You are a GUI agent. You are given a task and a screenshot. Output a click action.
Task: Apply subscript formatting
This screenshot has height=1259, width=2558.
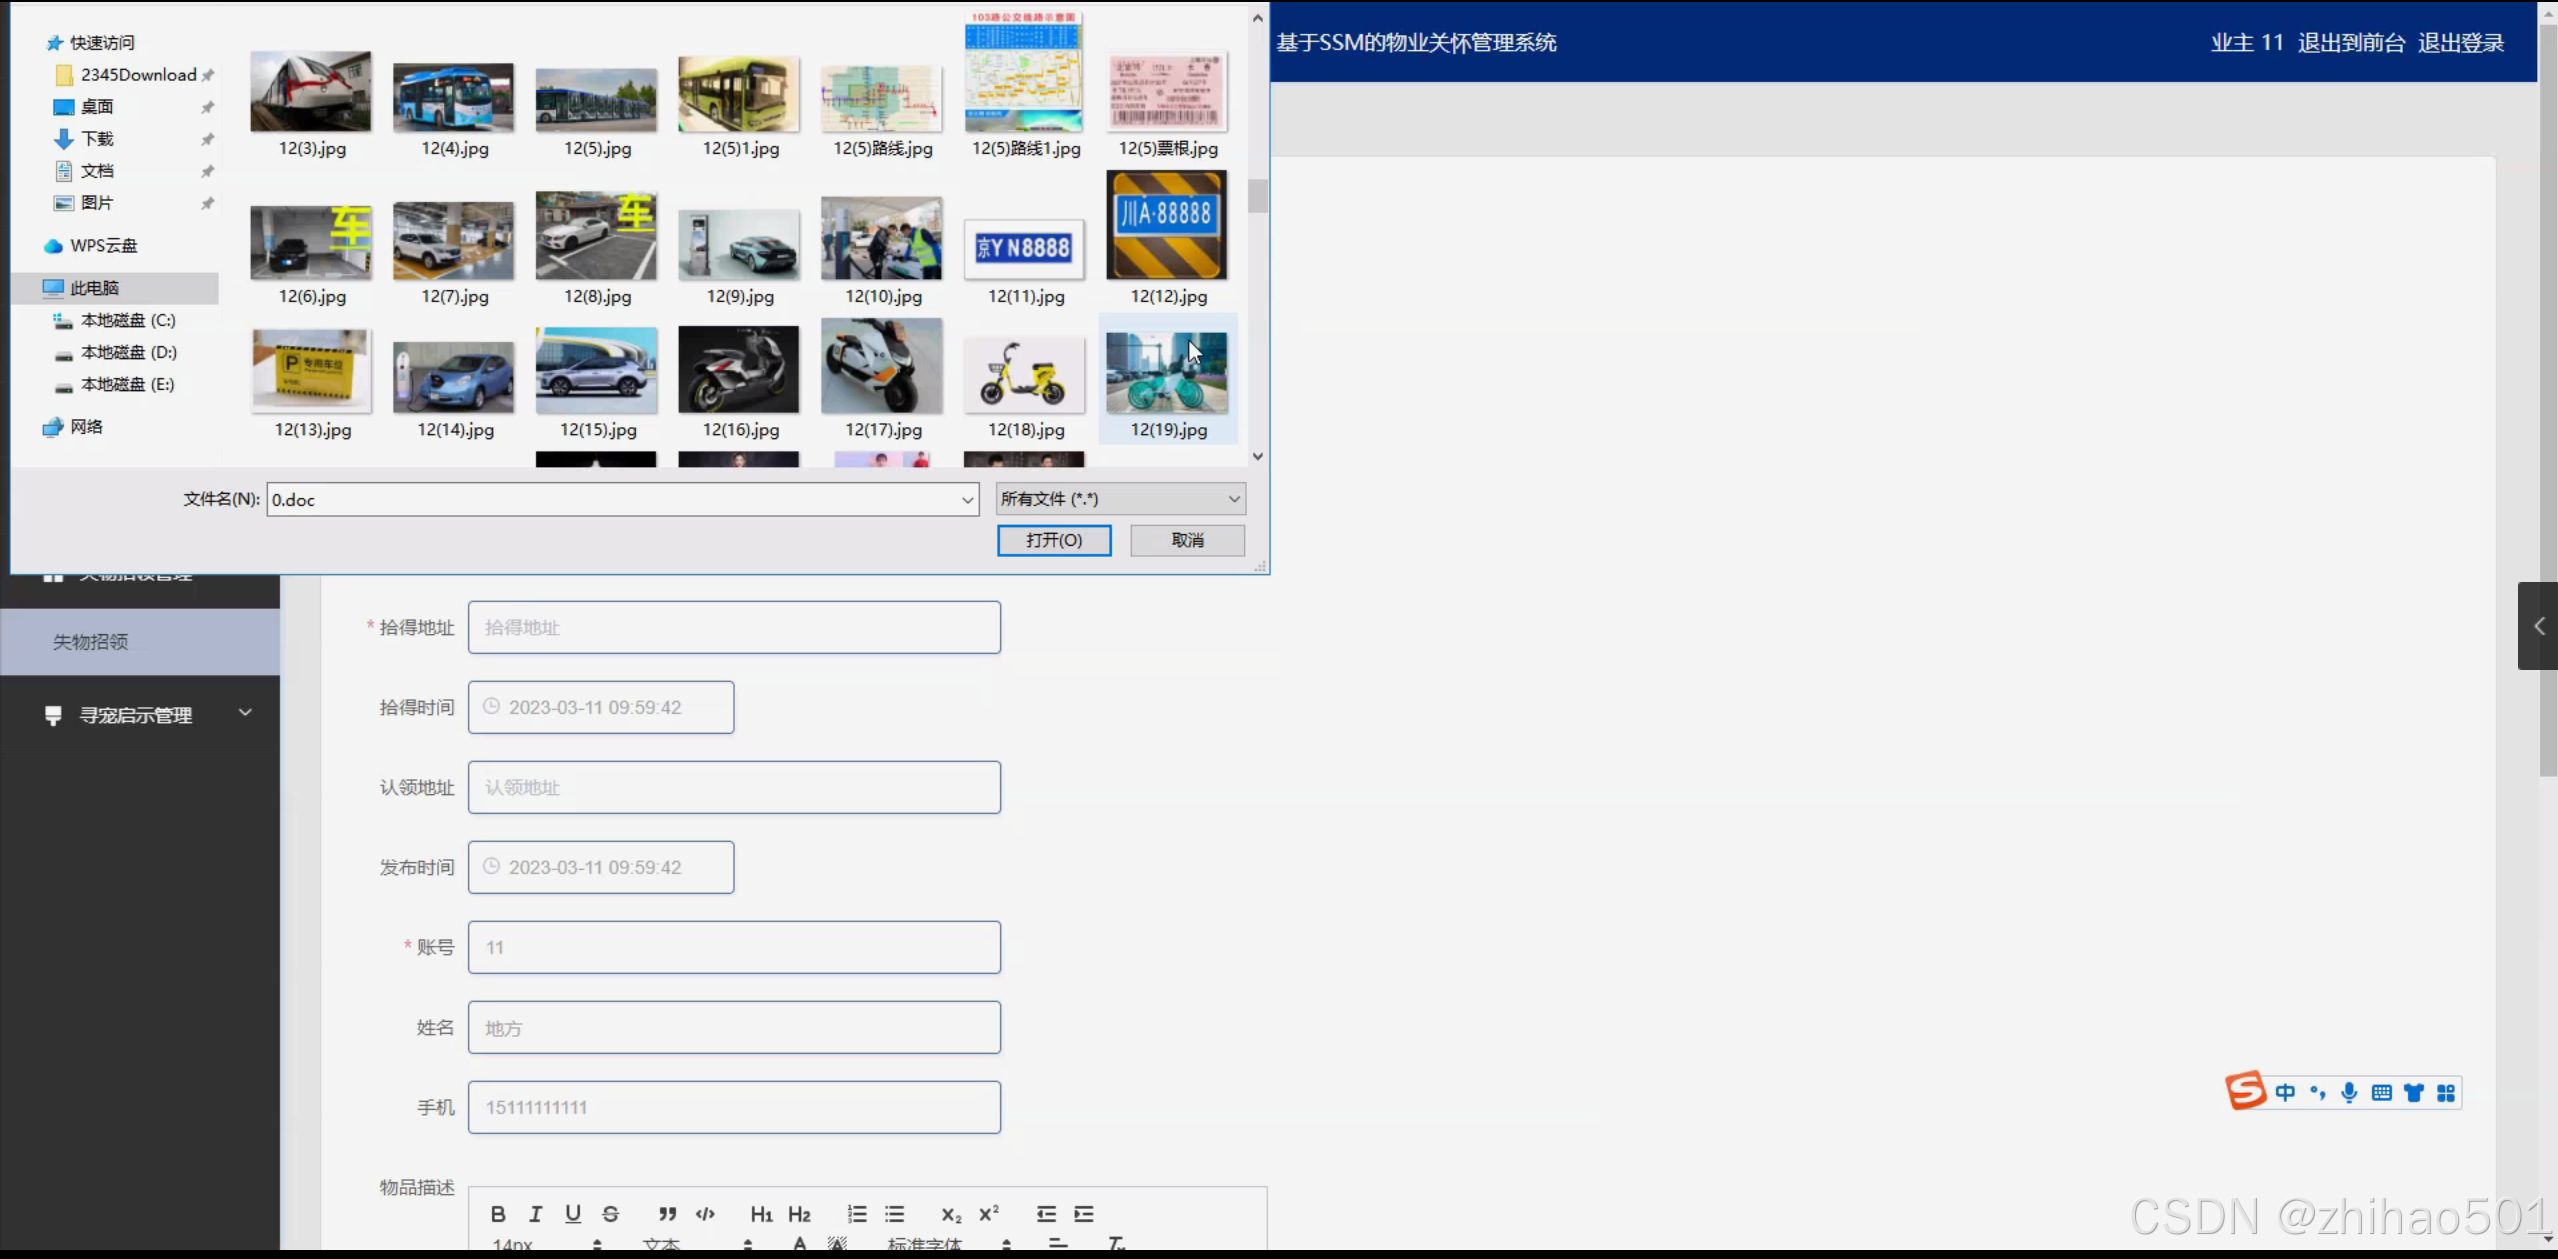(951, 1214)
